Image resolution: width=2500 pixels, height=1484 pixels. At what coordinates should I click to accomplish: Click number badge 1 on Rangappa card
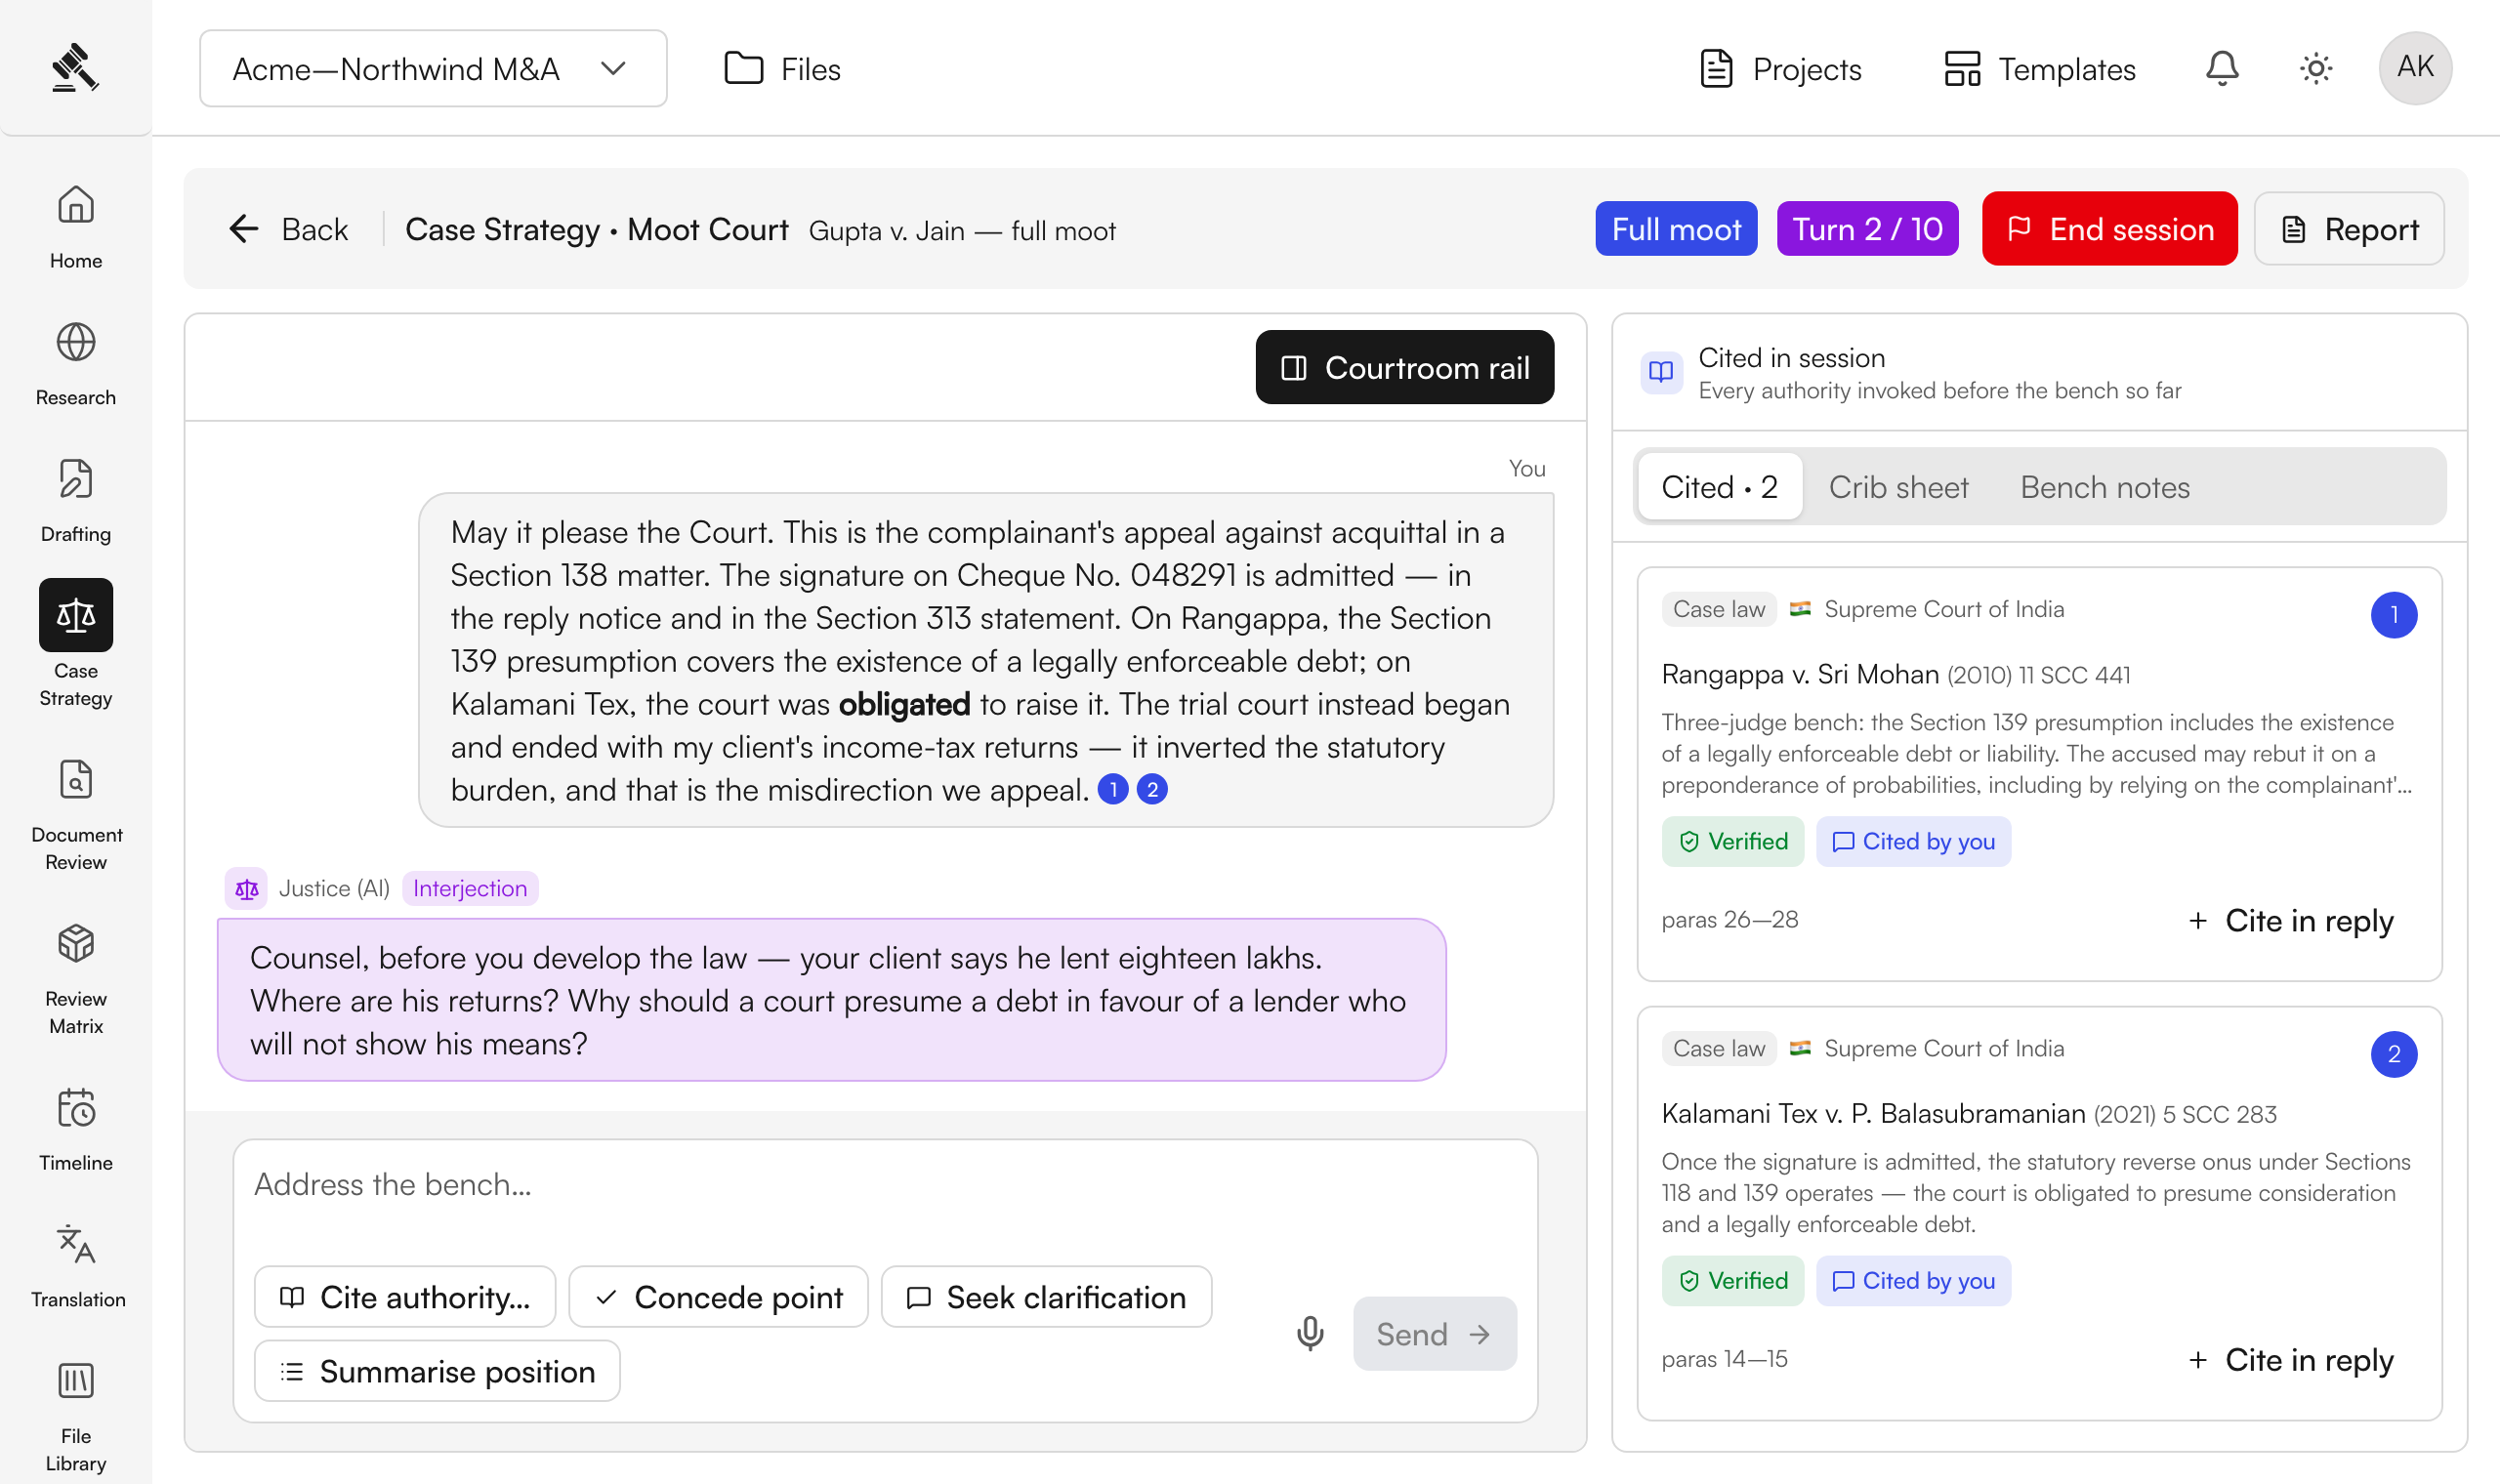pyautogui.click(x=2394, y=615)
